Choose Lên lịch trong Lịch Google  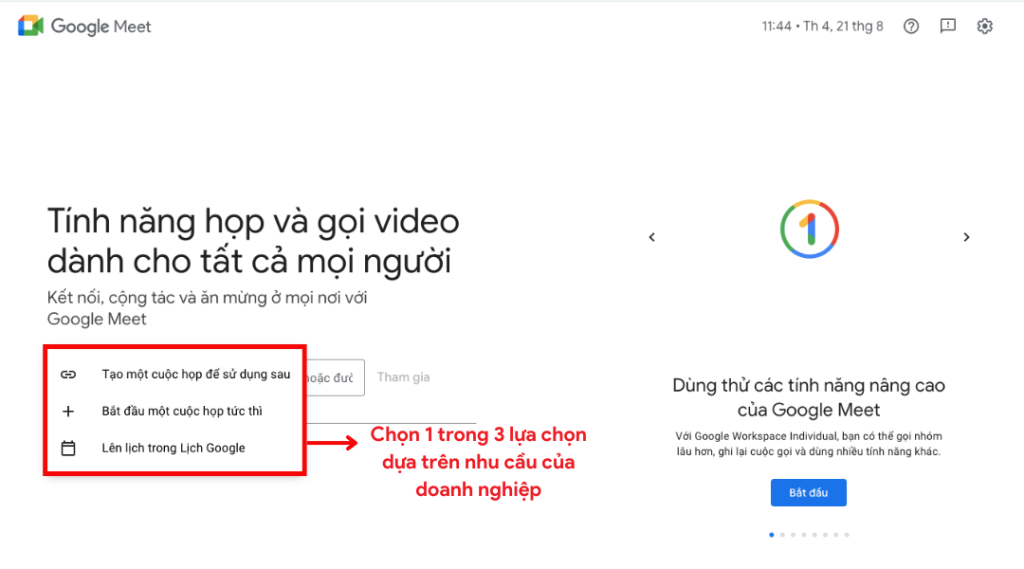tap(174, 448)
